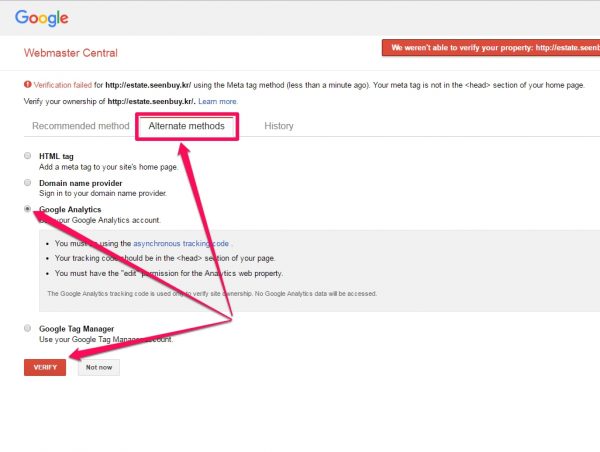The image size is (600, 452).
Task: Click the 'Google Analytics' option label text
Action: coord(72,210)
